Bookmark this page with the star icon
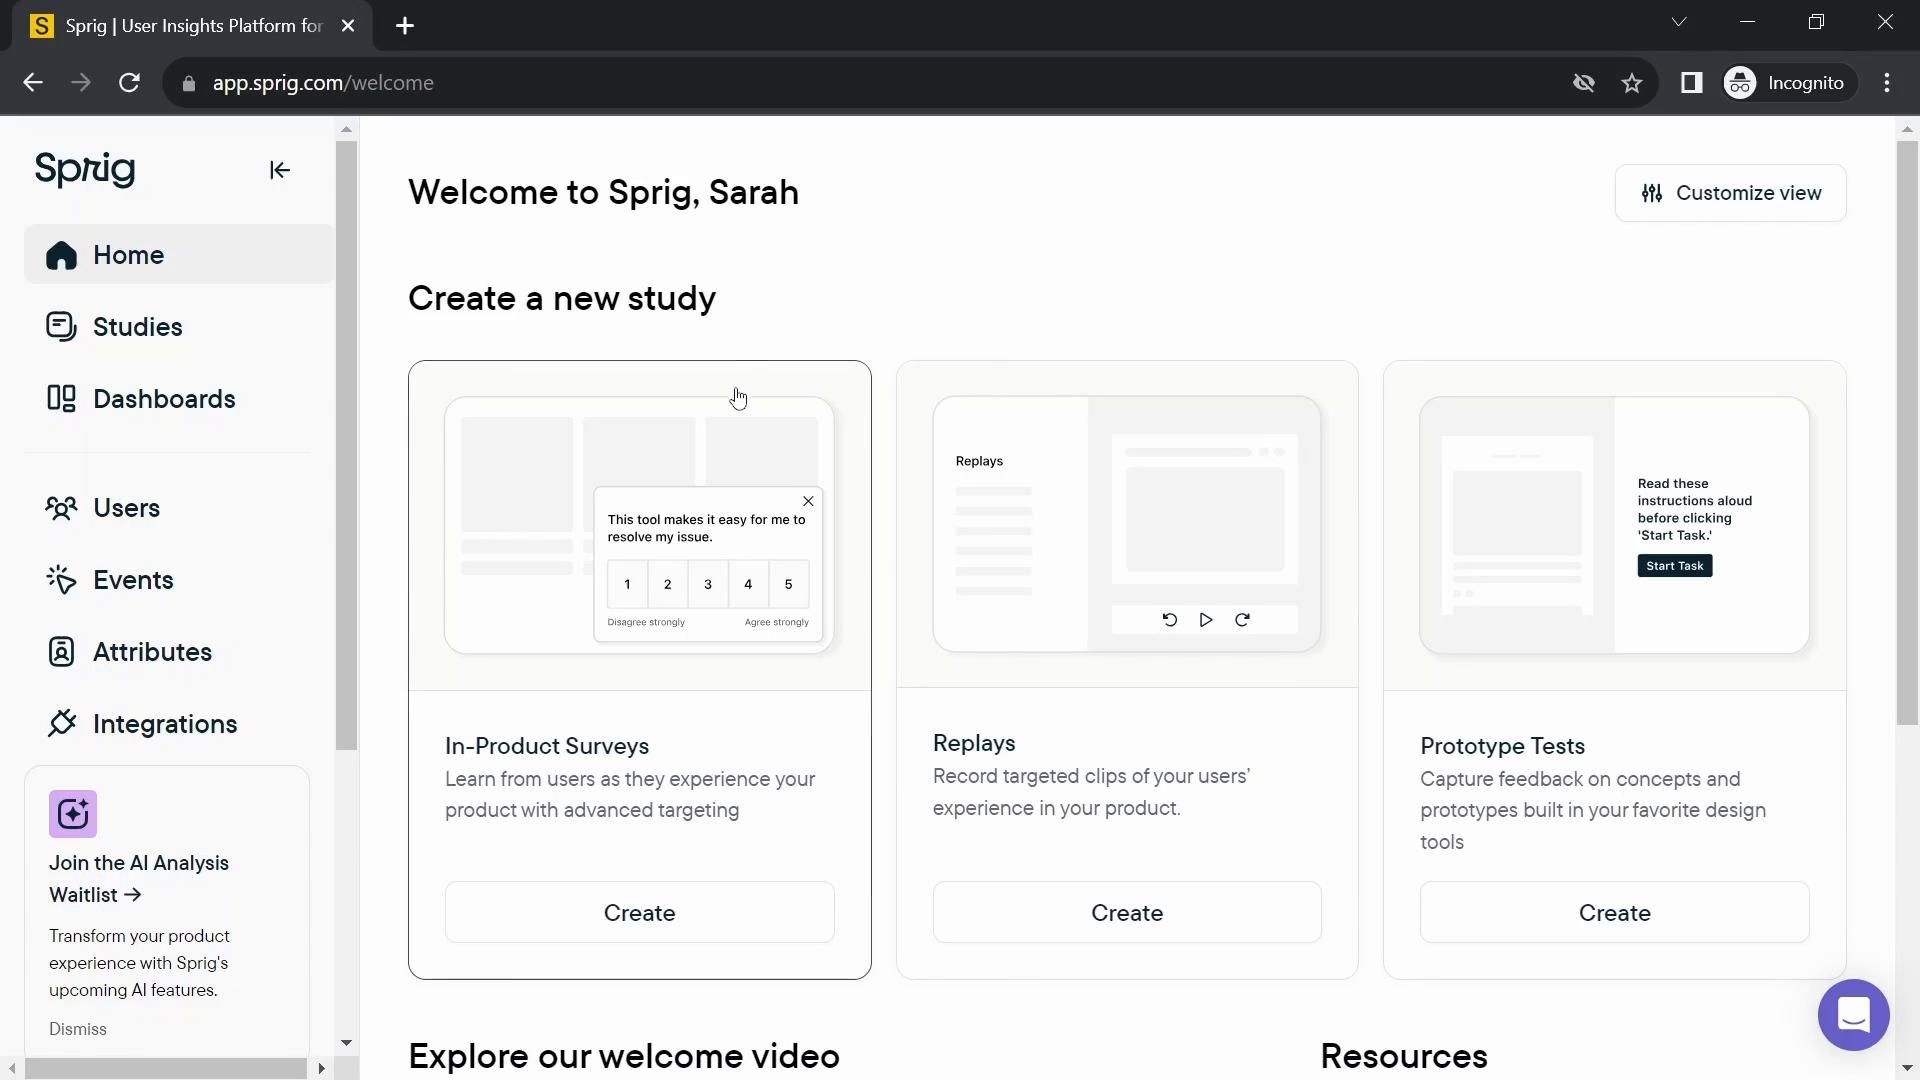The width and height of the screenshot is (1920, 1080). click(x=1632, y=83)
